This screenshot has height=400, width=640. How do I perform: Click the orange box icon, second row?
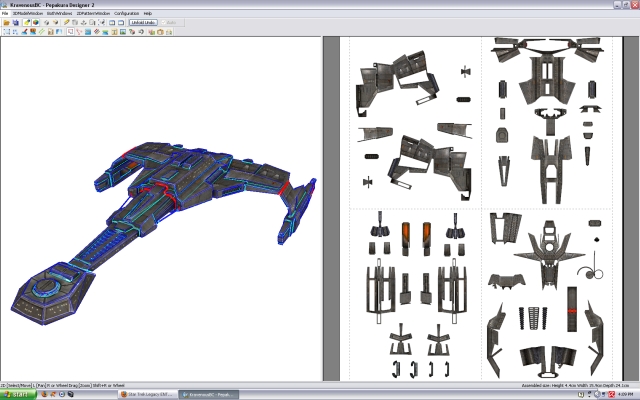160,31
